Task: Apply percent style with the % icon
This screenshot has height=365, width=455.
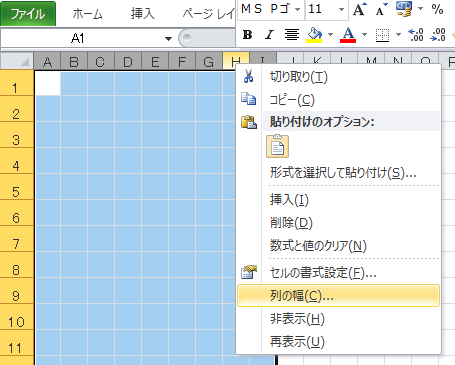Action: [x=437, y=9]
